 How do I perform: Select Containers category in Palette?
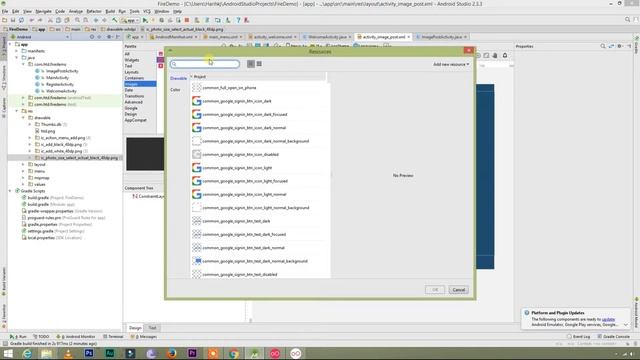(134, 78)
